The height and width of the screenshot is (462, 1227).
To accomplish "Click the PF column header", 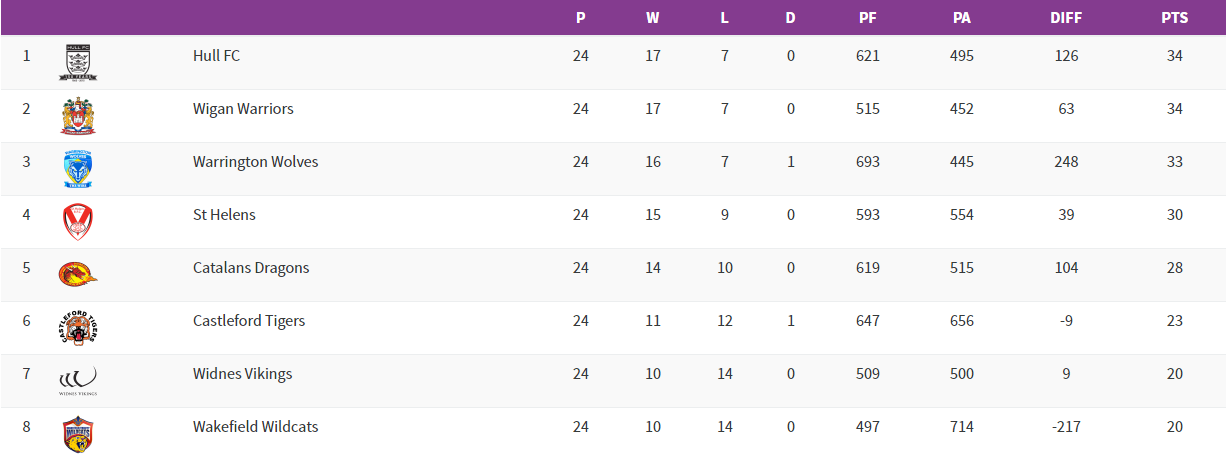I will coord(868,18).
